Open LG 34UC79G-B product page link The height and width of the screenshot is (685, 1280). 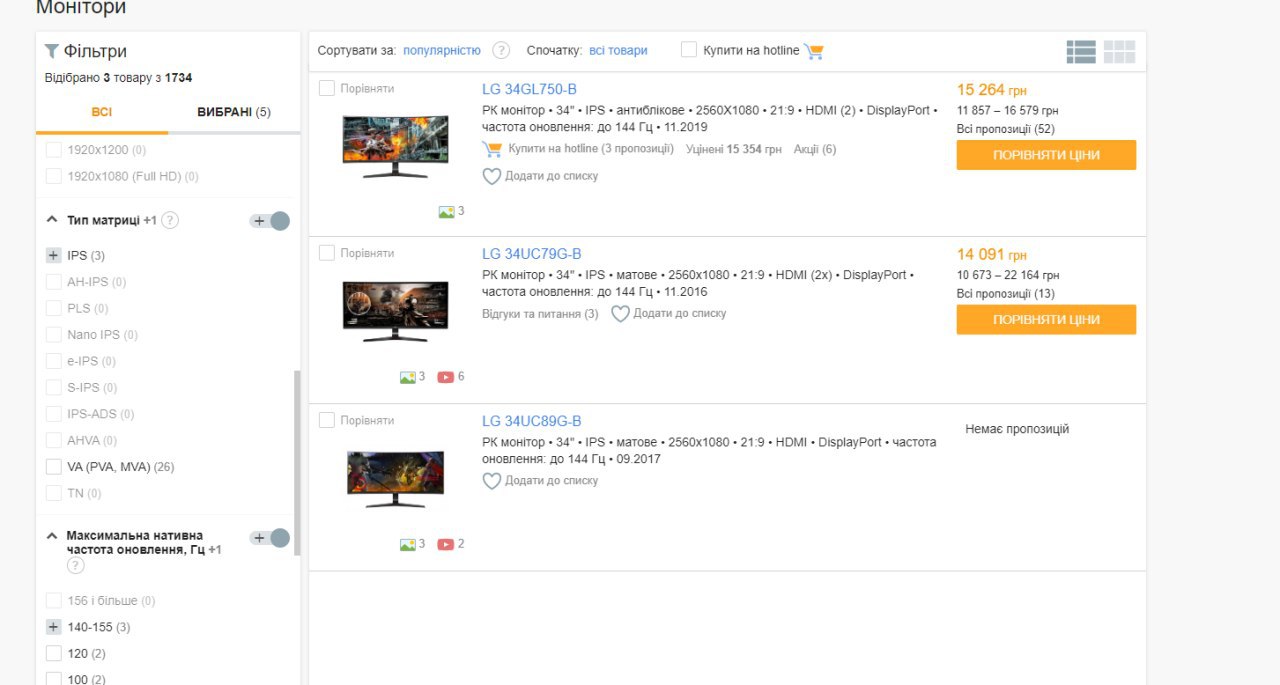[531, 254]
